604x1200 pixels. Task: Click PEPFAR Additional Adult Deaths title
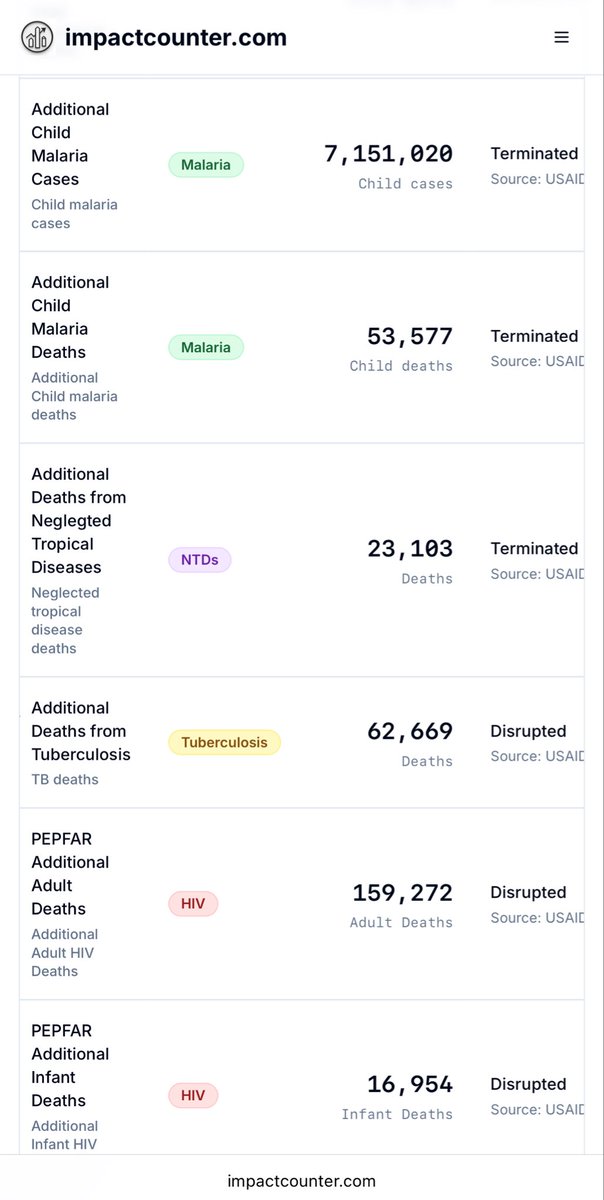70,873
